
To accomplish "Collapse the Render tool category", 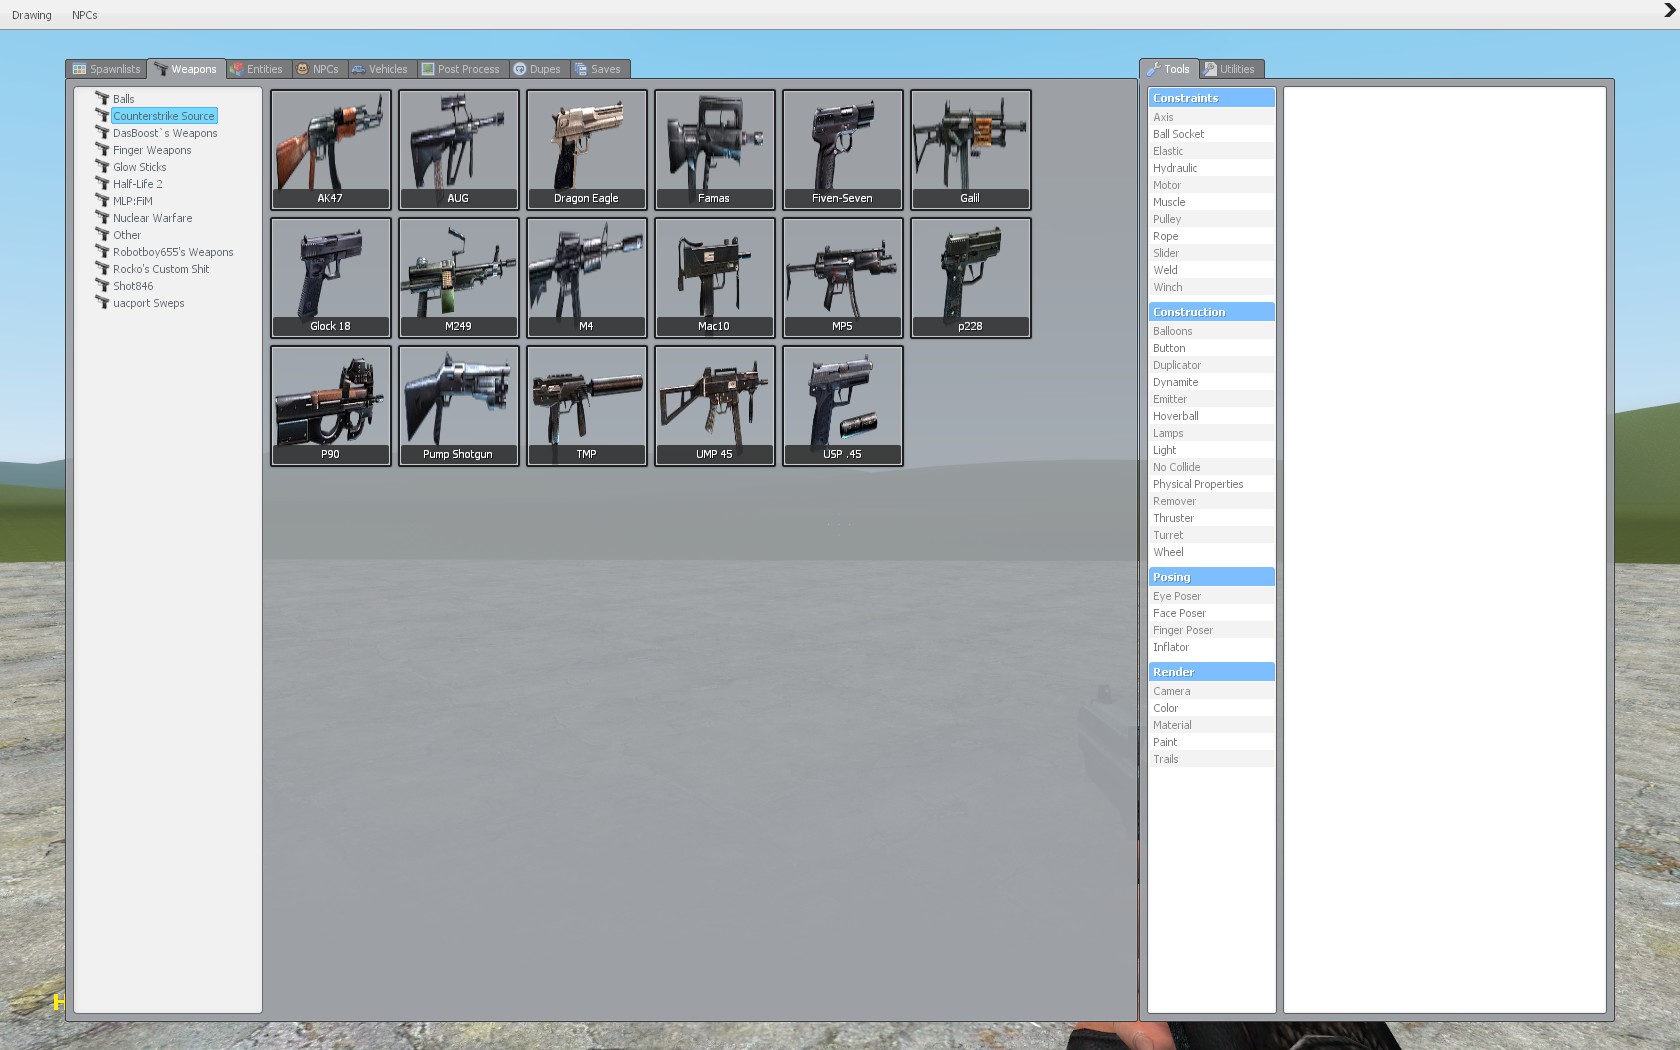I will (1211, 672).
